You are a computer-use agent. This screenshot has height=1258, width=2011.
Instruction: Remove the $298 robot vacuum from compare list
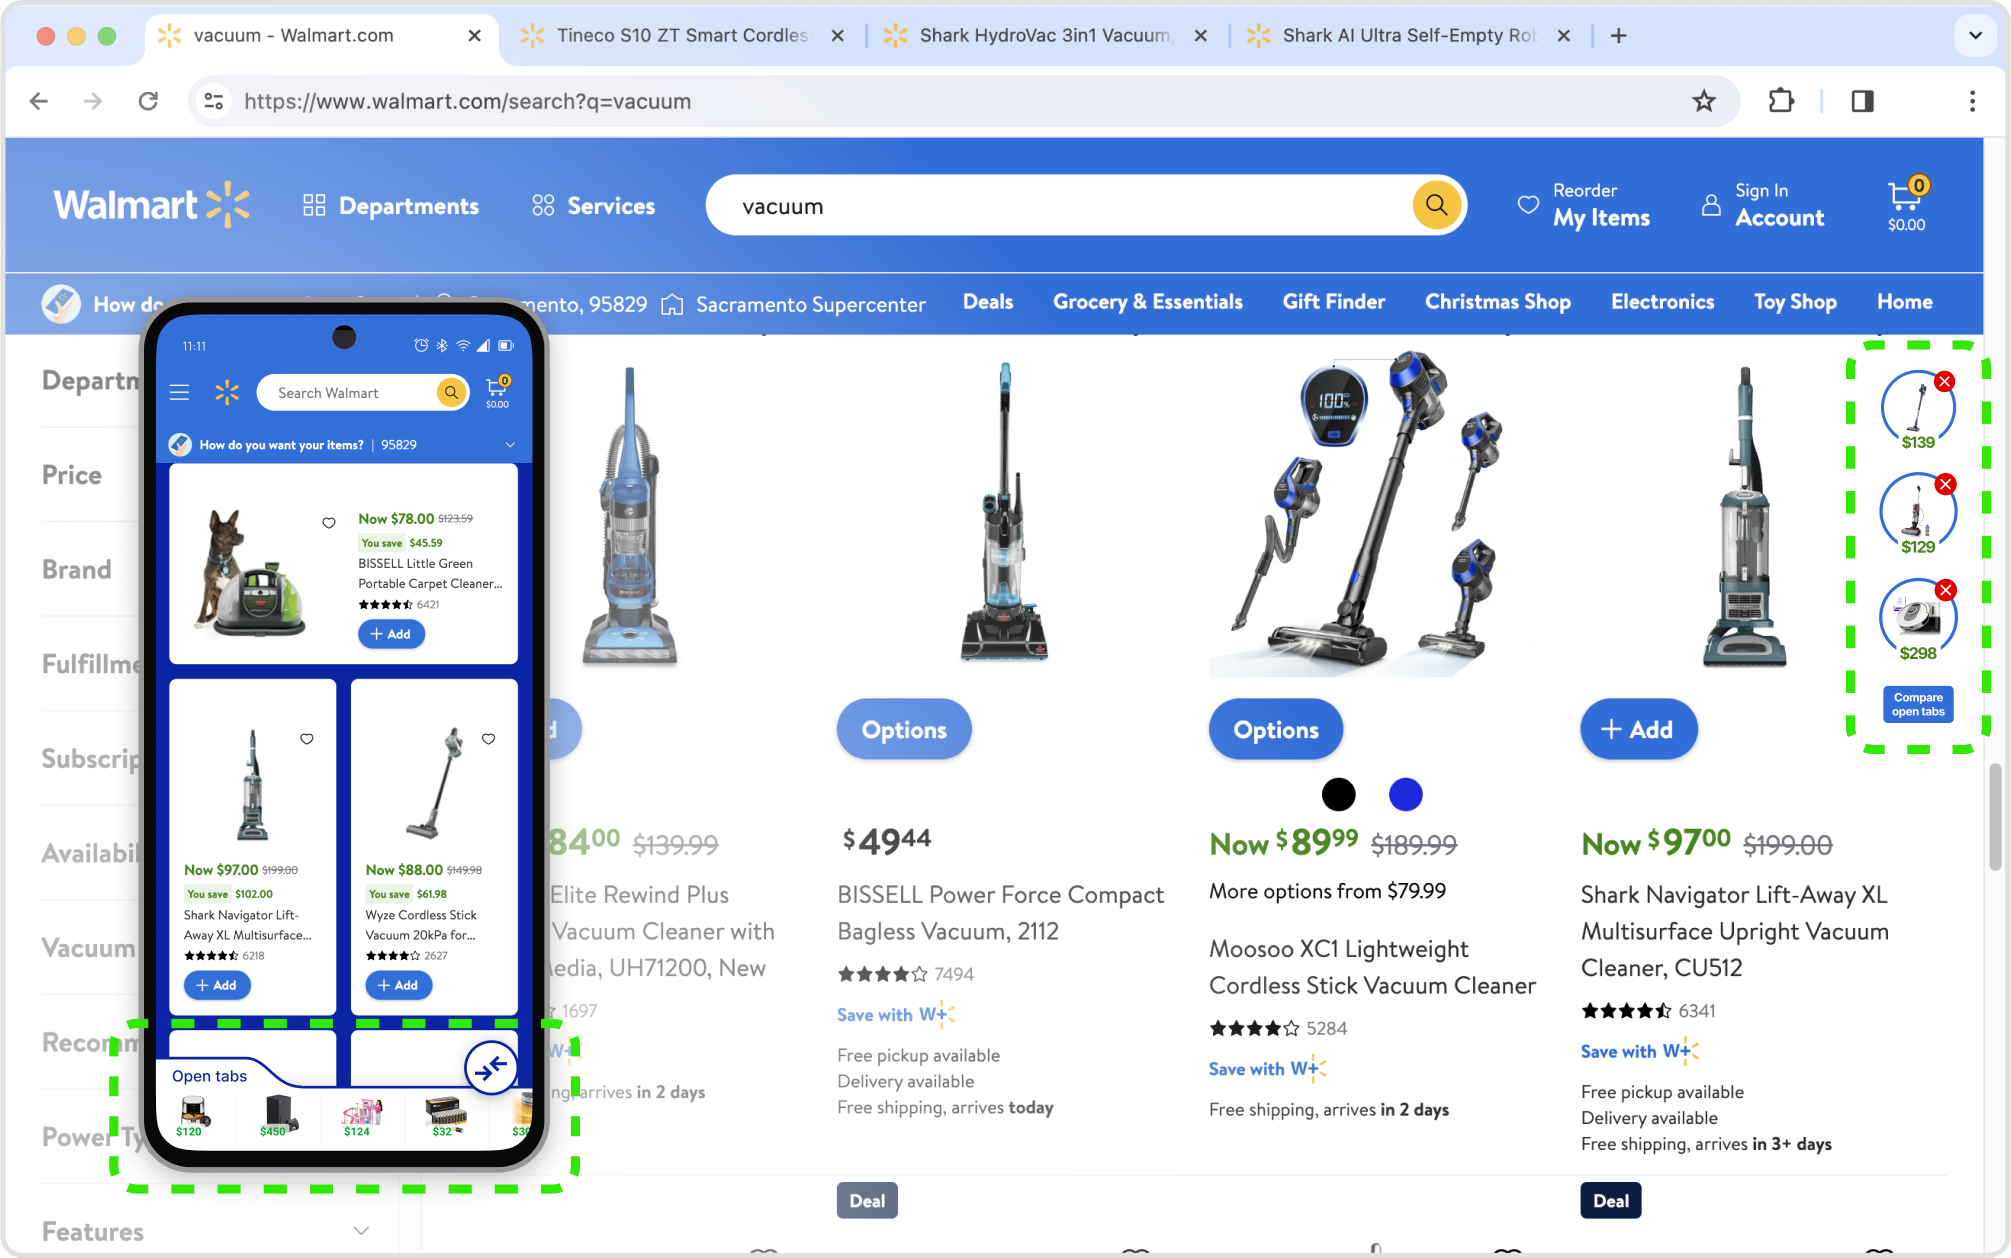point(1945,590)
